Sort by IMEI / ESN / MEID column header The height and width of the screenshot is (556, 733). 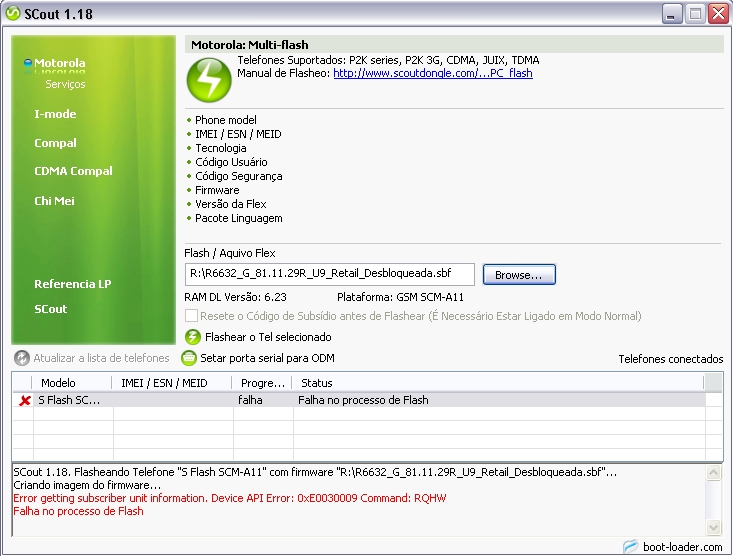click(172, 383)
